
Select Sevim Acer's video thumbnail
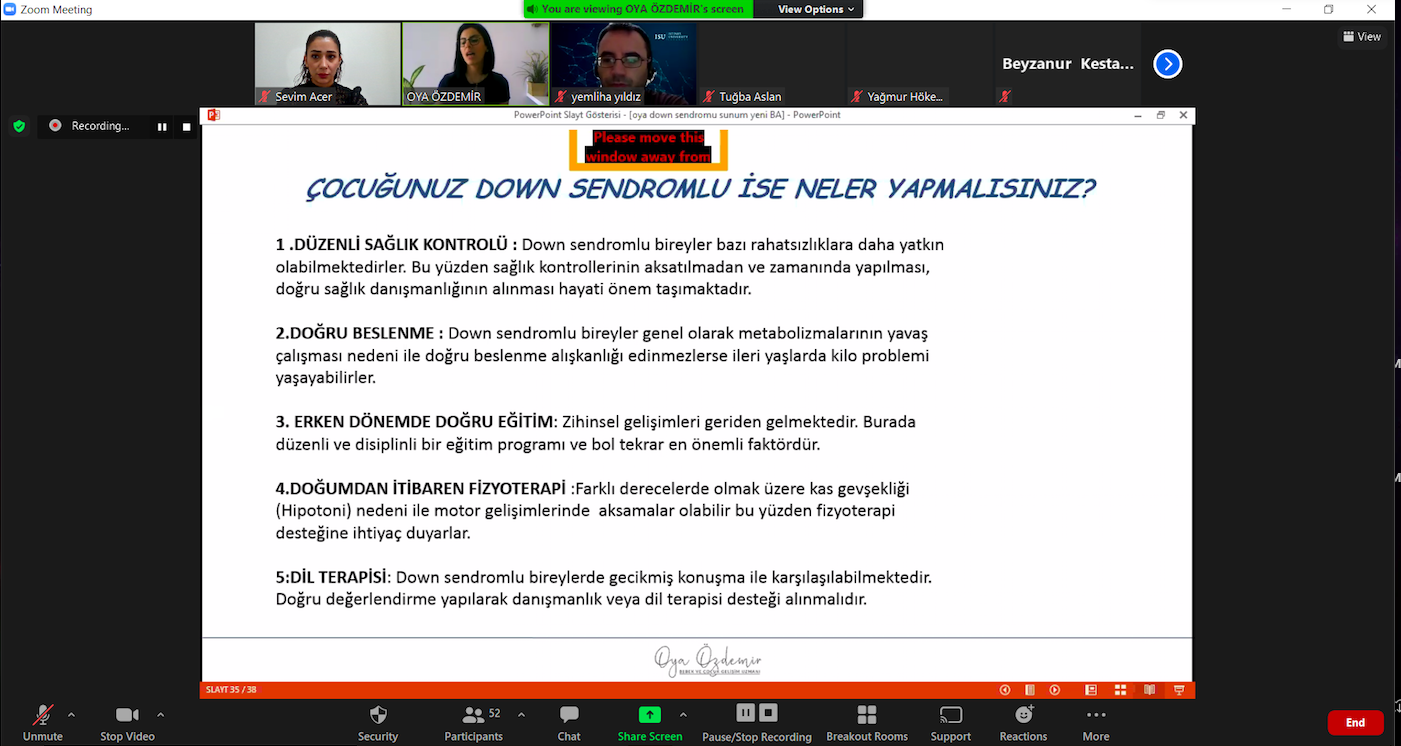click(327, 64)
